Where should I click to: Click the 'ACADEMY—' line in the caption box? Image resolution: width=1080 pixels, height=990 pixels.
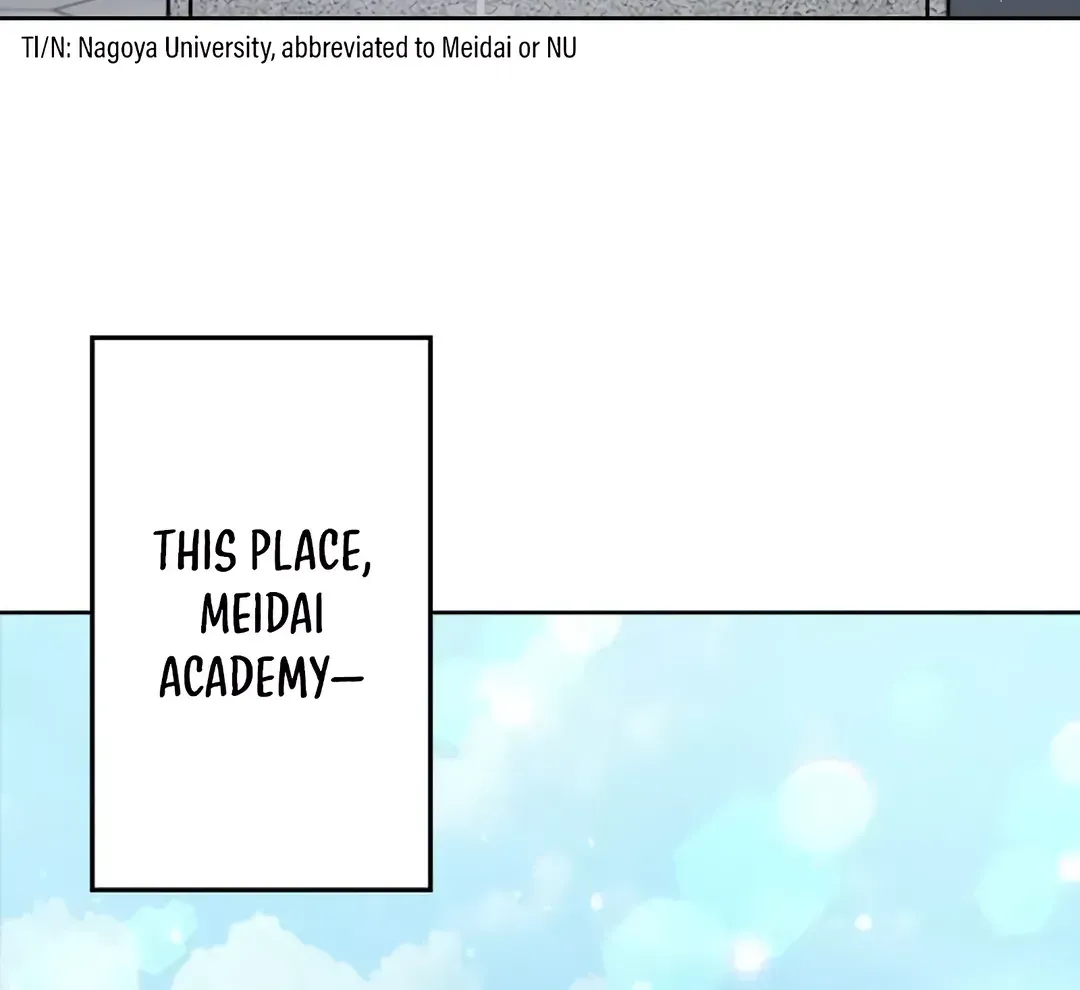[x=261, y=677]
